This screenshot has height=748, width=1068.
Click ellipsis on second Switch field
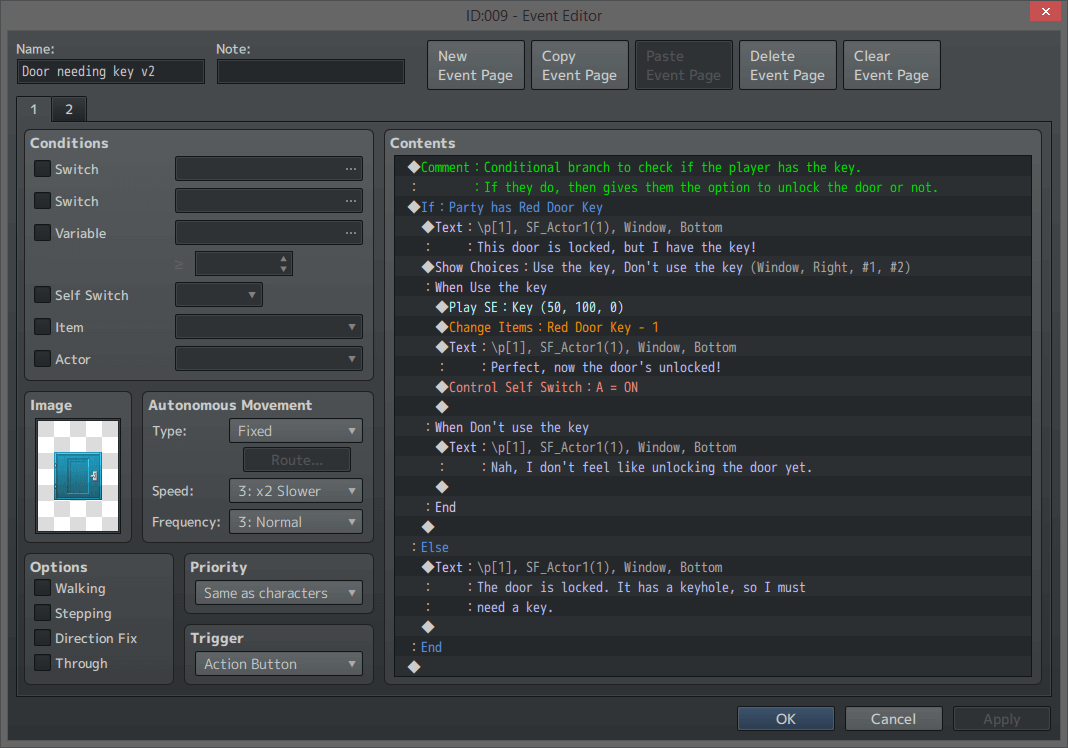click(350, 201)
